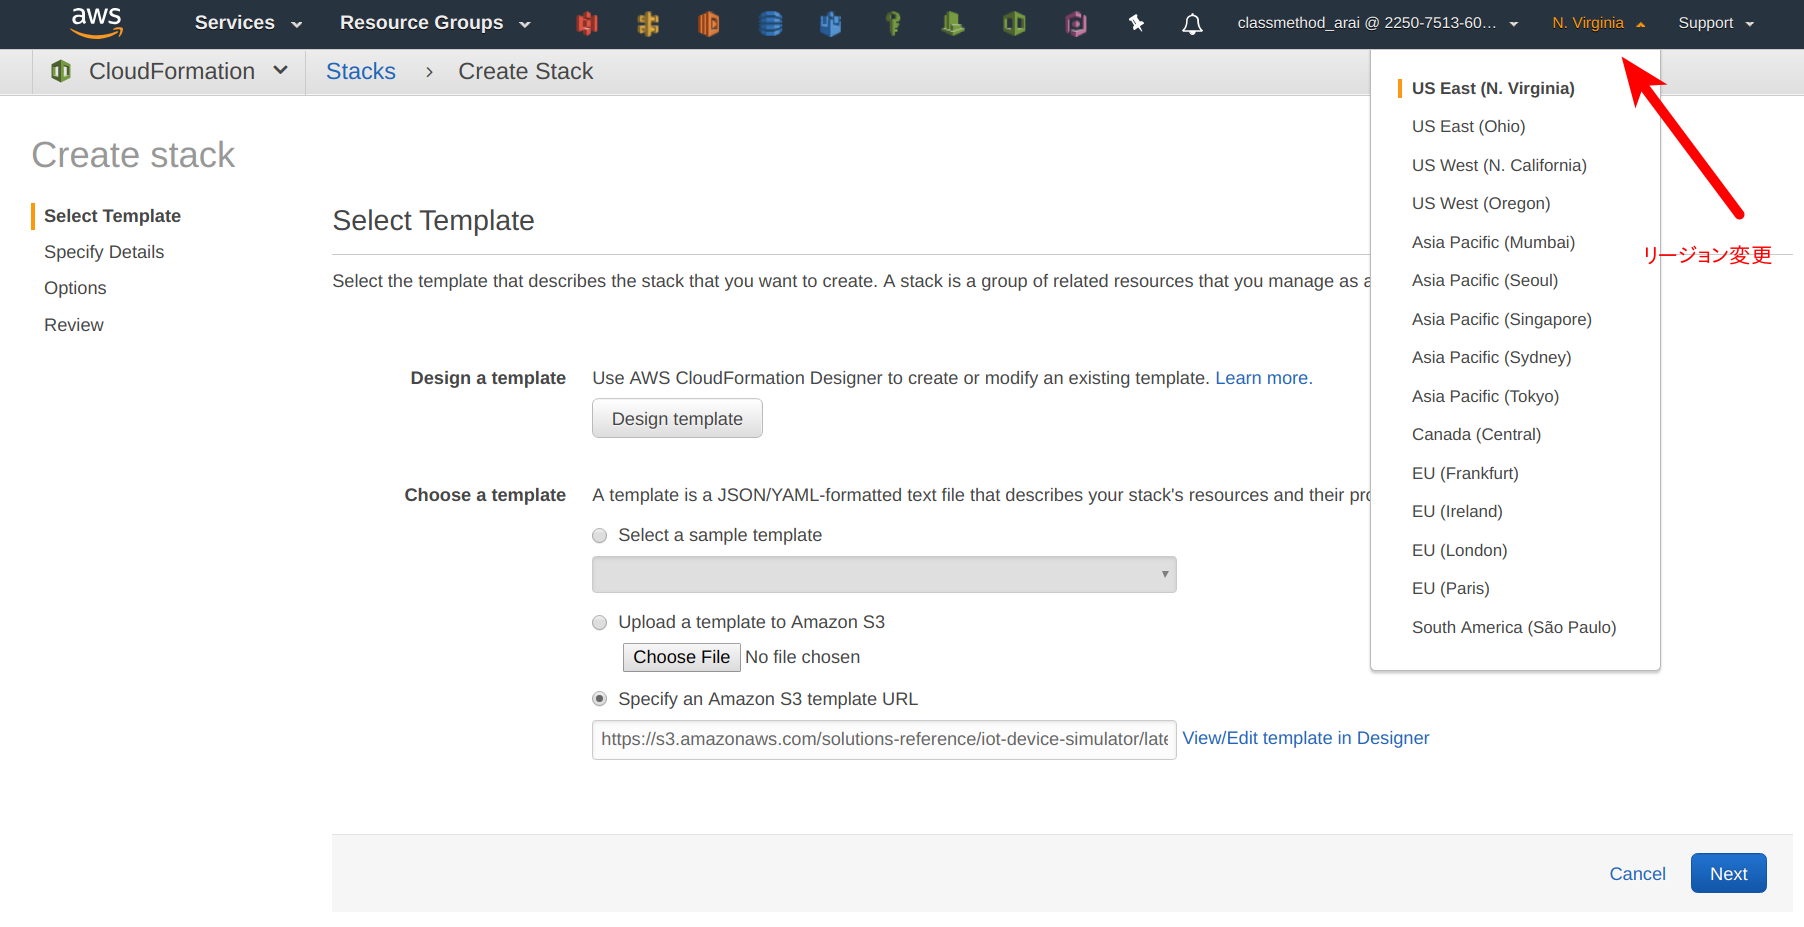Open View/Edit template in Designer

[1305, 738]
